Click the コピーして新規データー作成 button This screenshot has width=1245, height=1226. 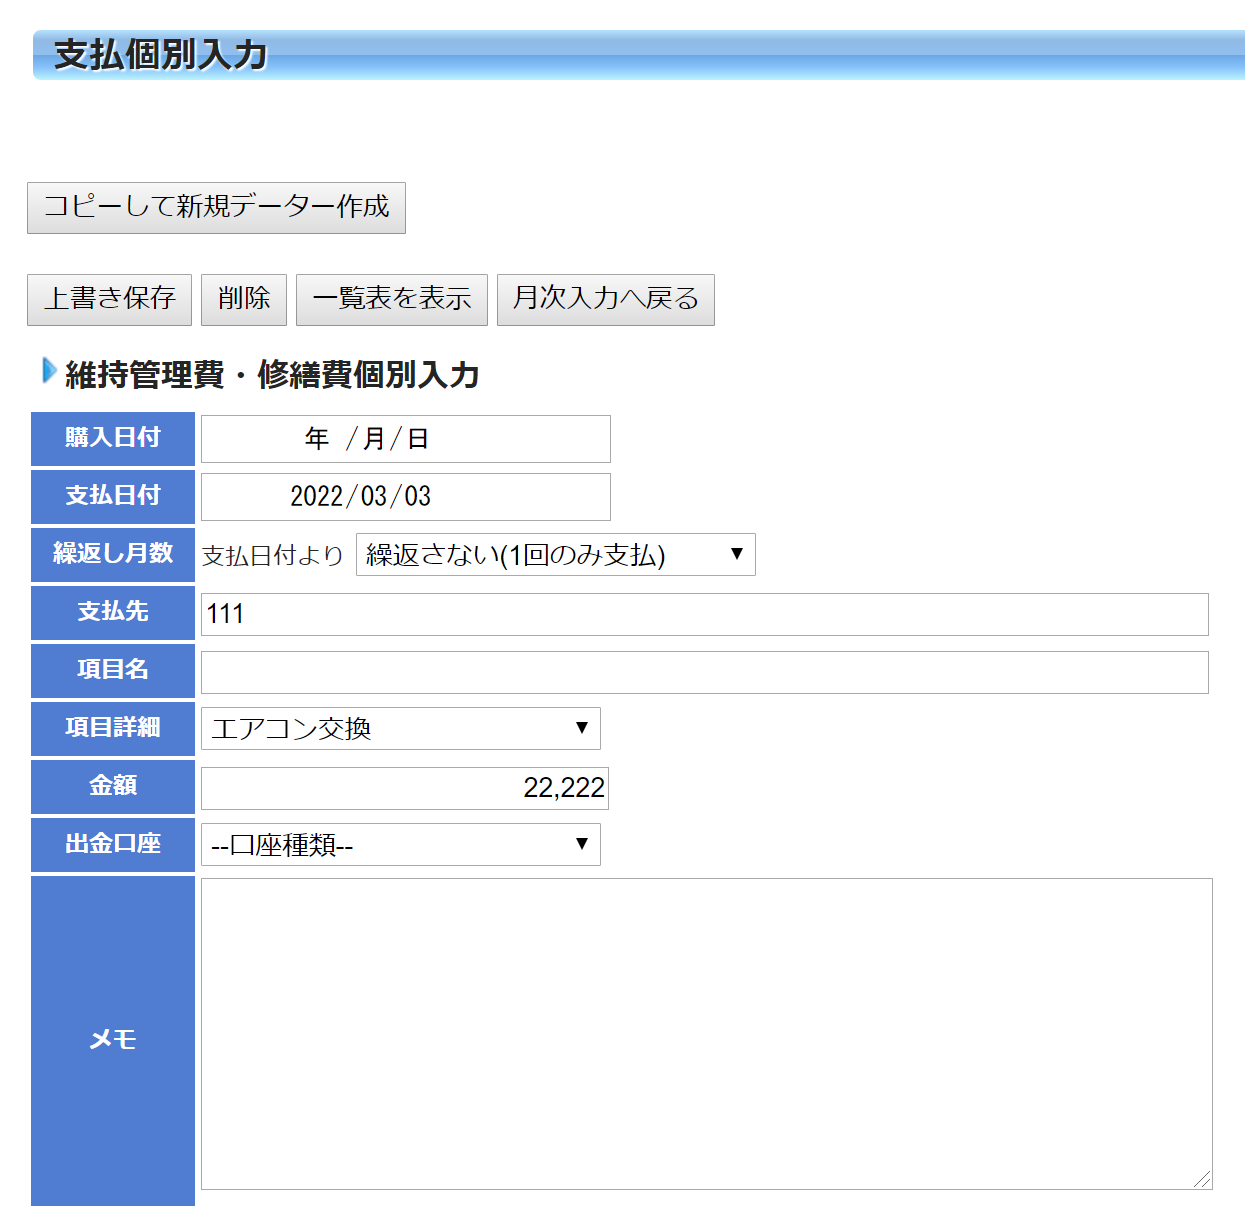pos(216,207)
